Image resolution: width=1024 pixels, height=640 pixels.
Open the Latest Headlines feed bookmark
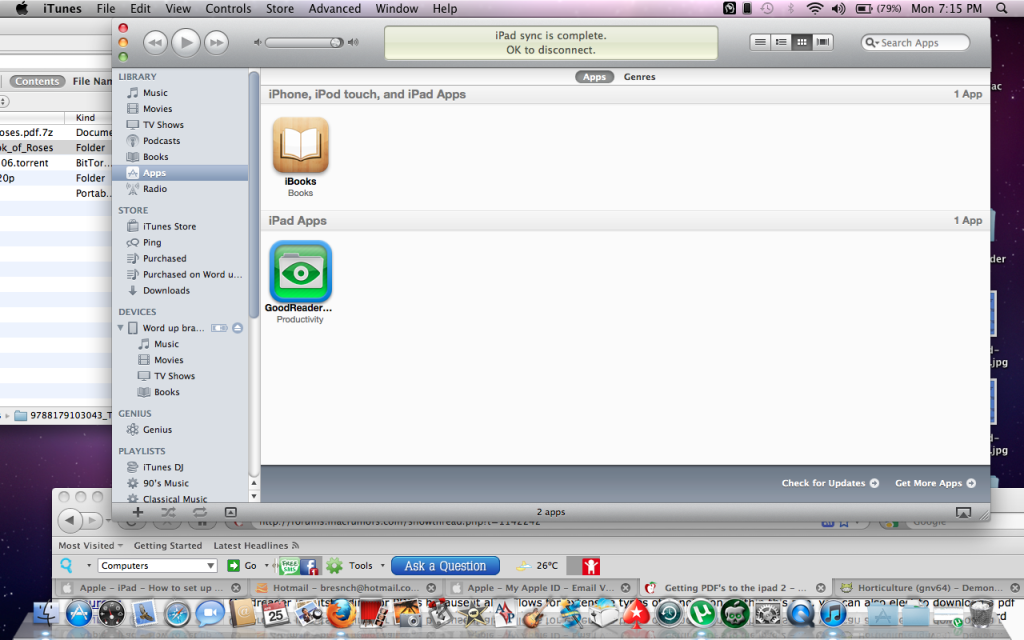click(x=256, y=545)
